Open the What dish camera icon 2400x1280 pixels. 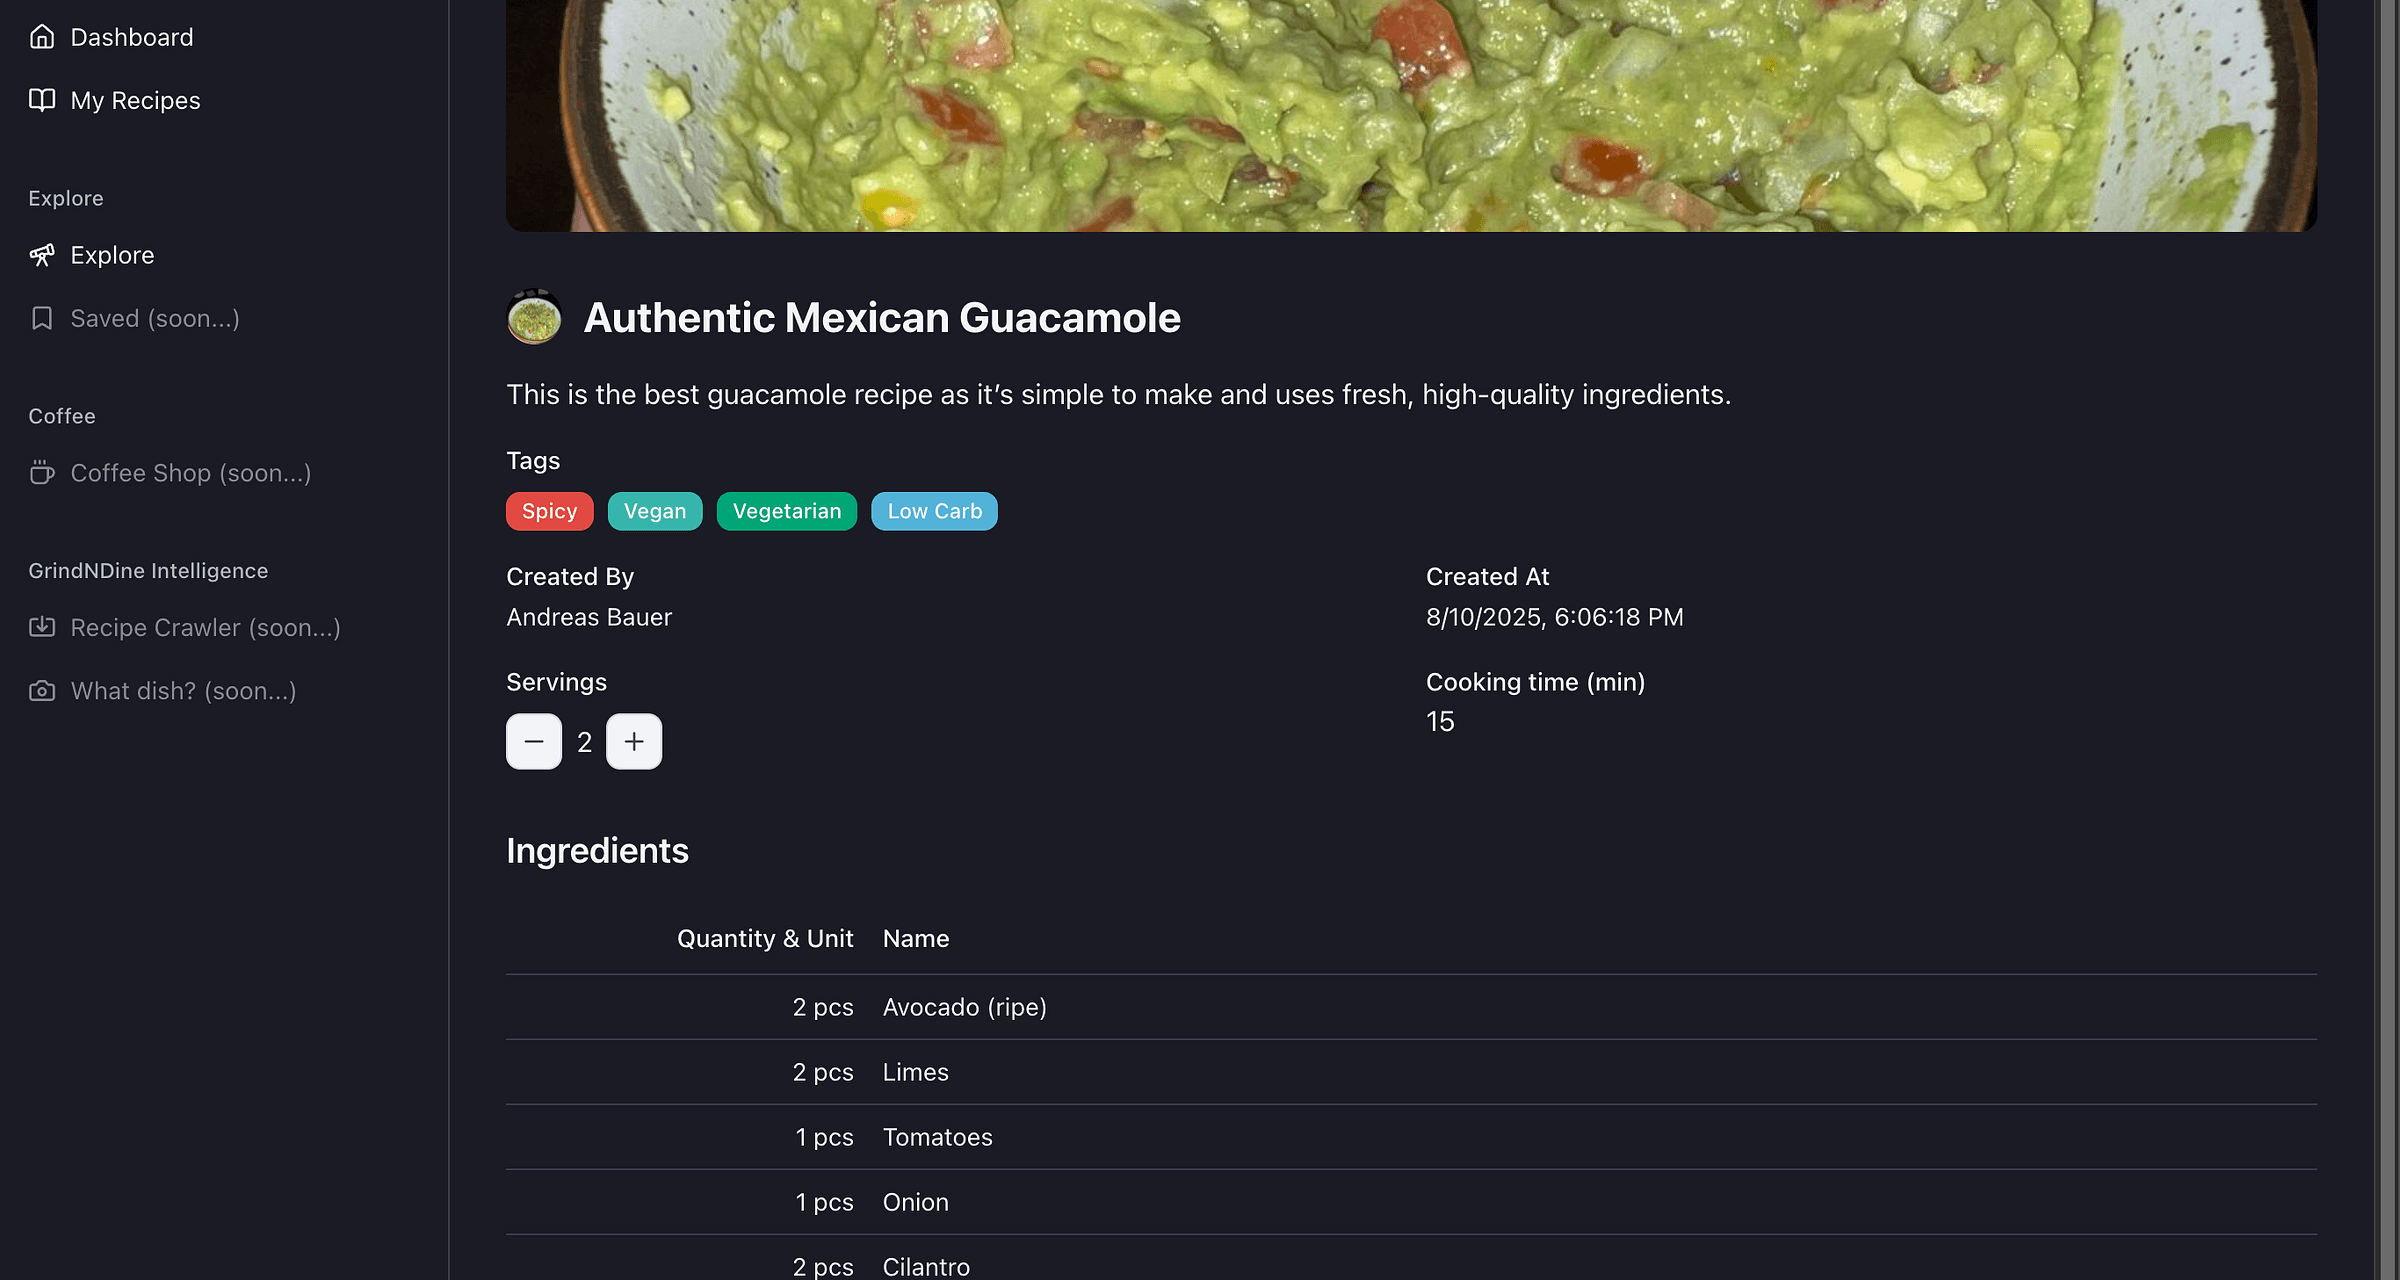[x=42, y=690]
